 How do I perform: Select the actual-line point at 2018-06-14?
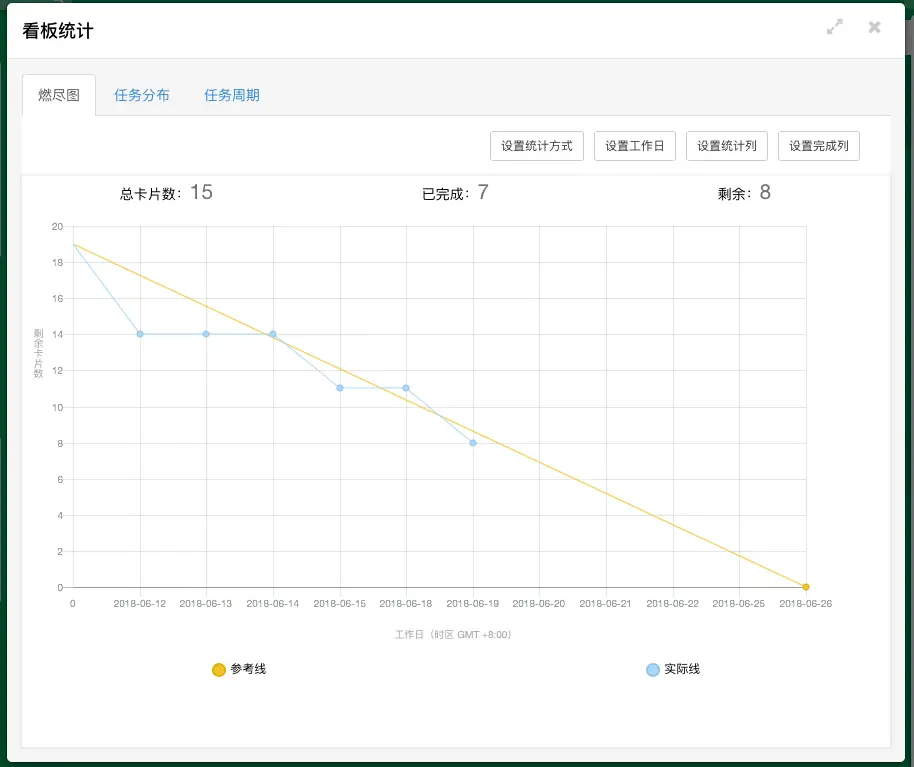(273, 334)
